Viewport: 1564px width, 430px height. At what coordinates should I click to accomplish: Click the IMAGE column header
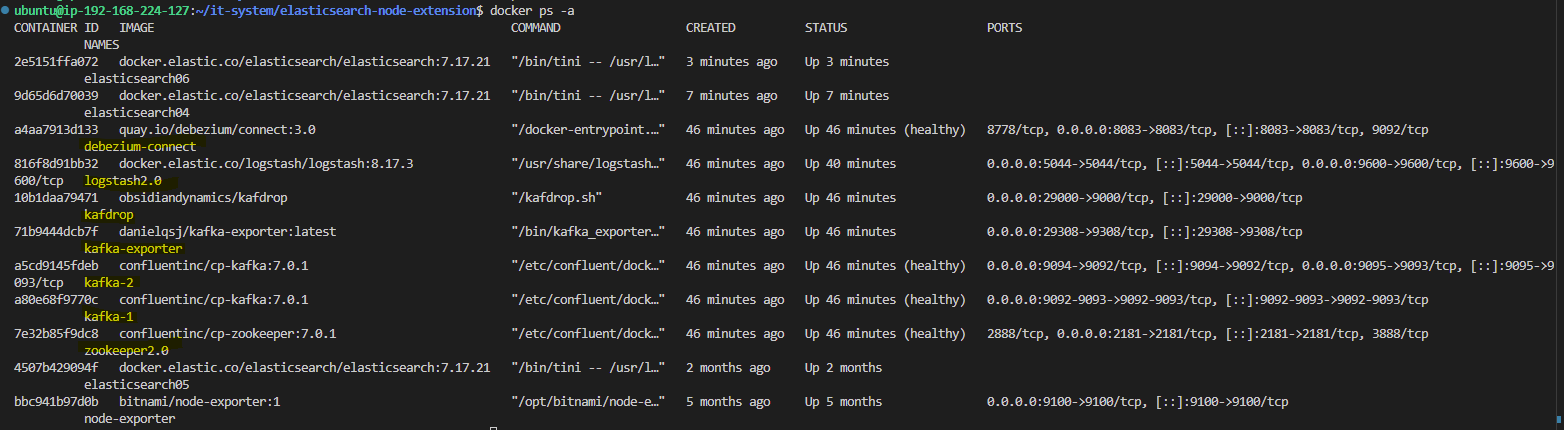point(137,28)
